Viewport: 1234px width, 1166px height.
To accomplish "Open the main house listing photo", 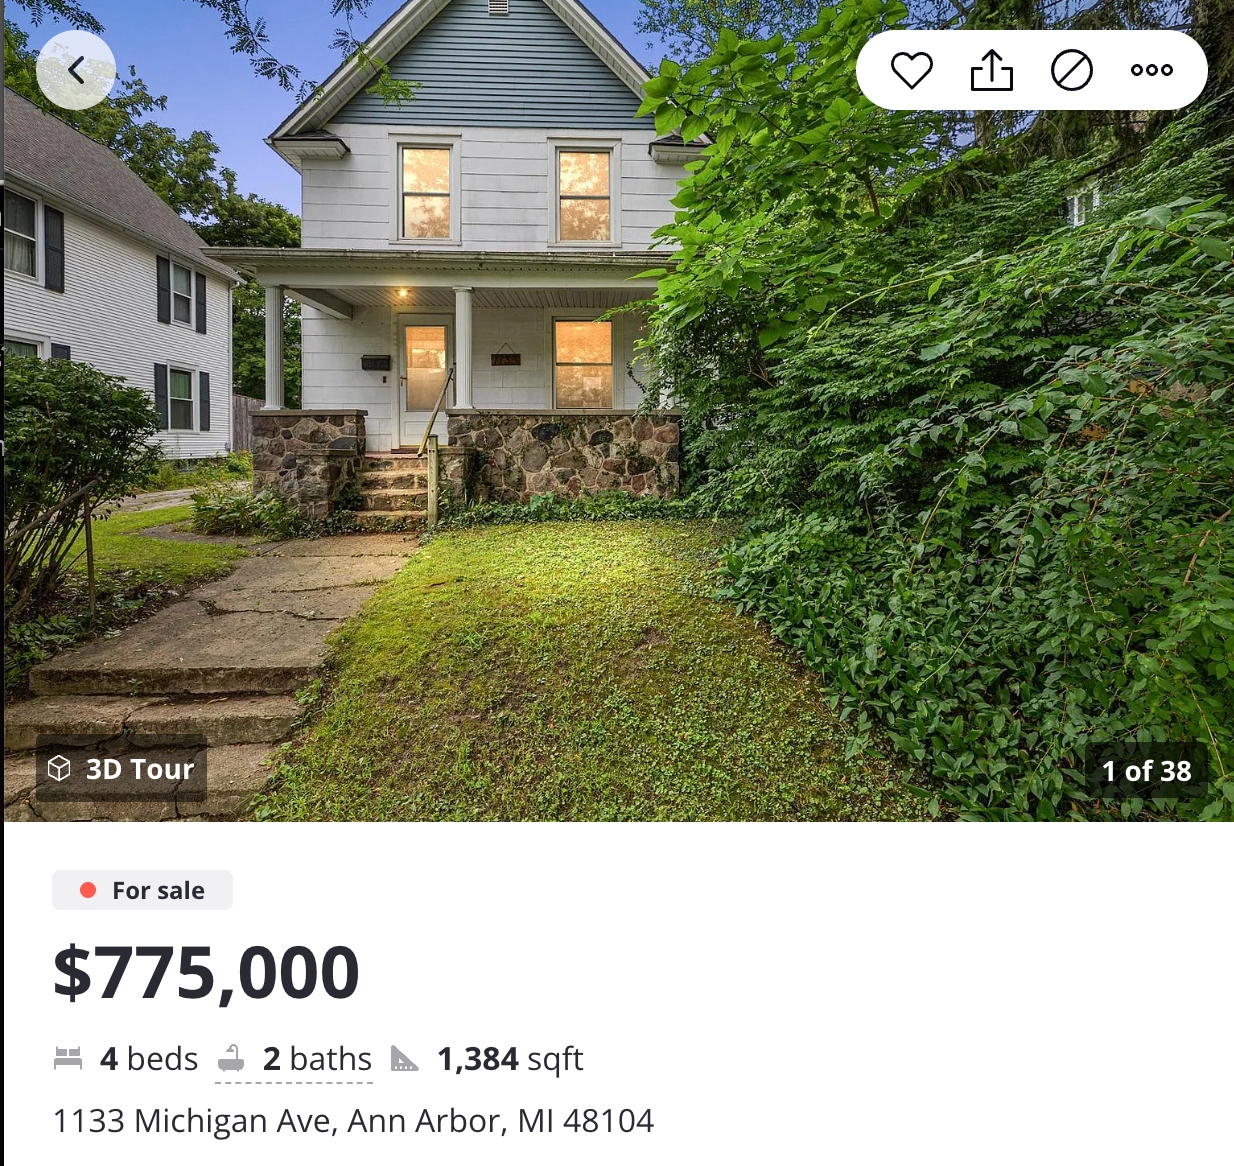I will point(619,411).
